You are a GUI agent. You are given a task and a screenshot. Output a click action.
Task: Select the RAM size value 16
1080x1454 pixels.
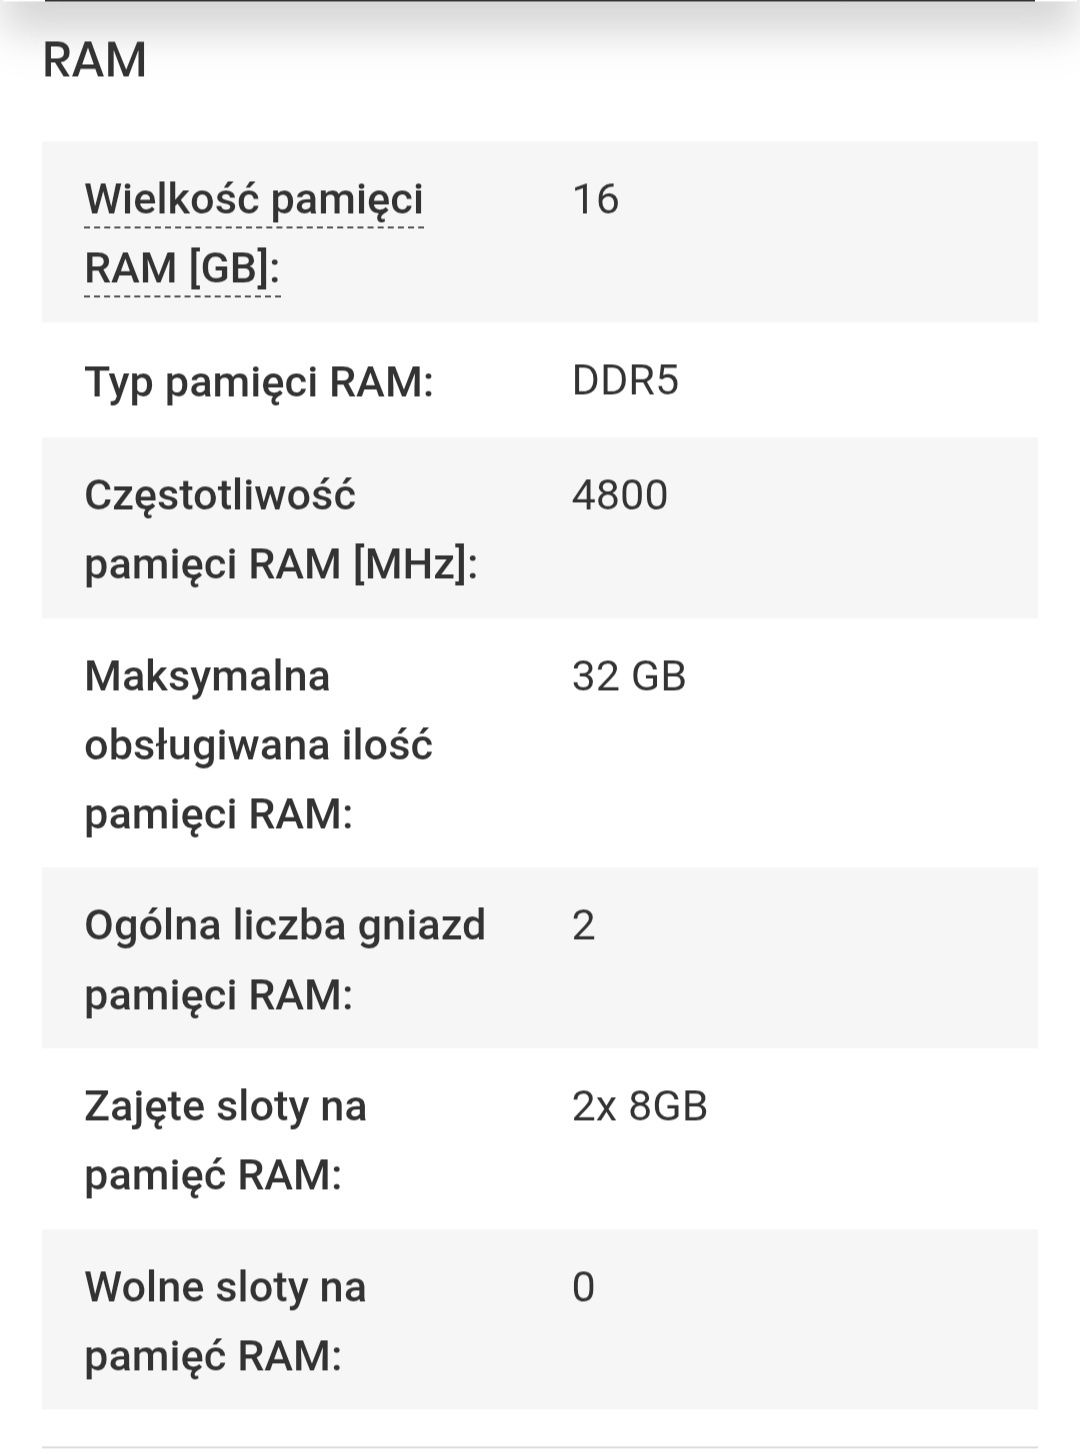(x=595, y=199)
